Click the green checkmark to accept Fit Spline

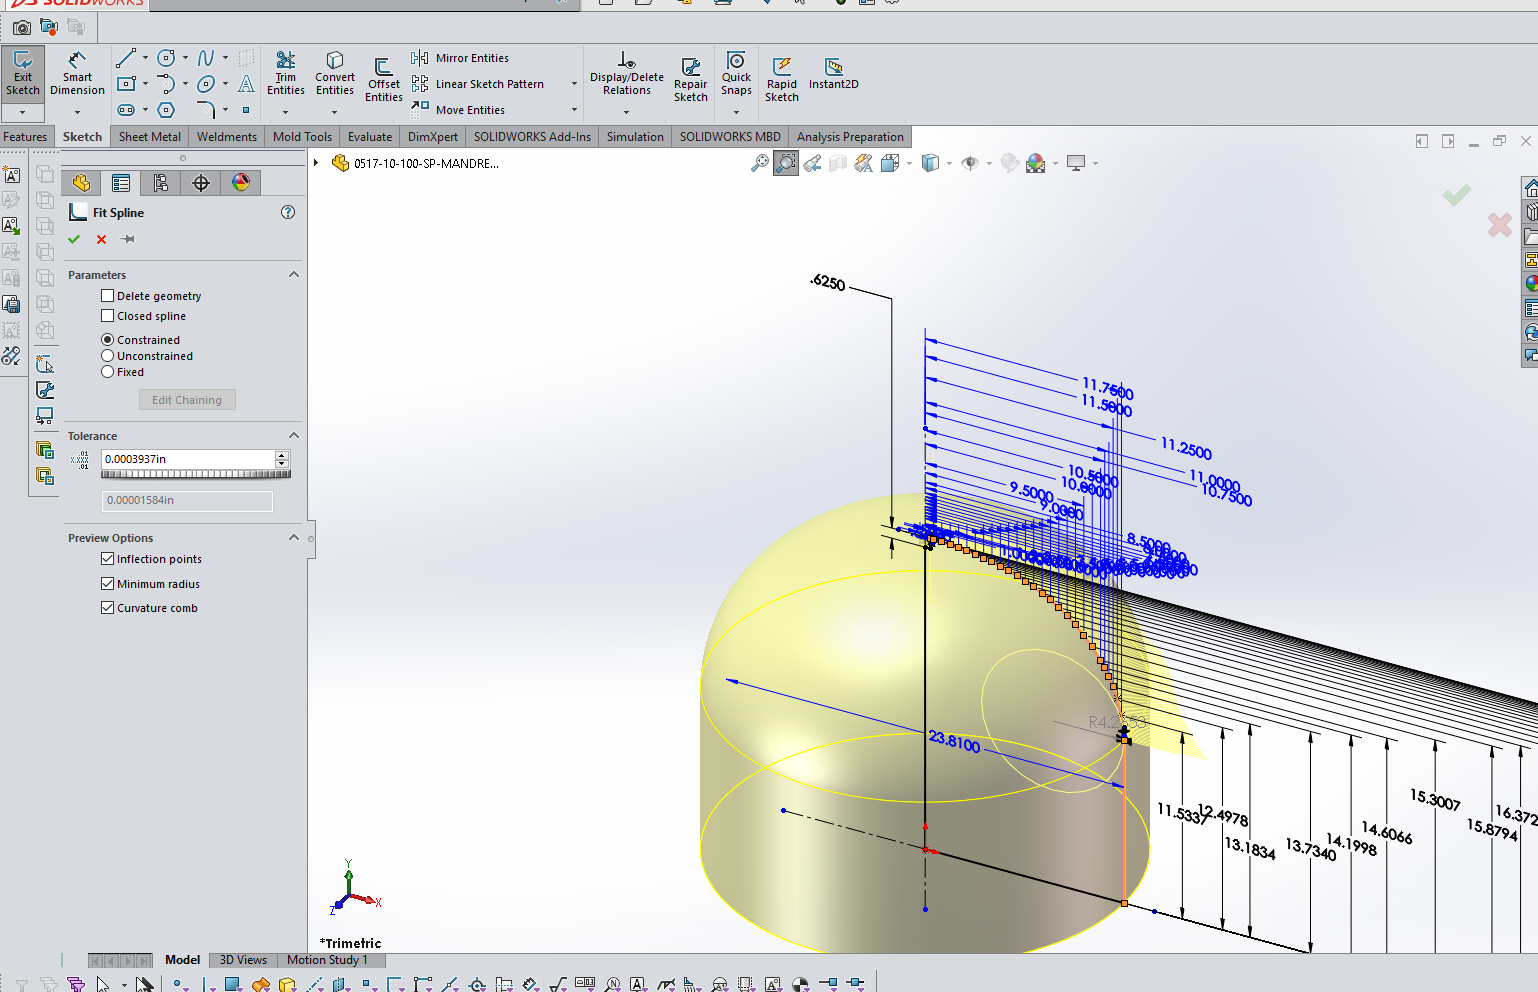74,239
